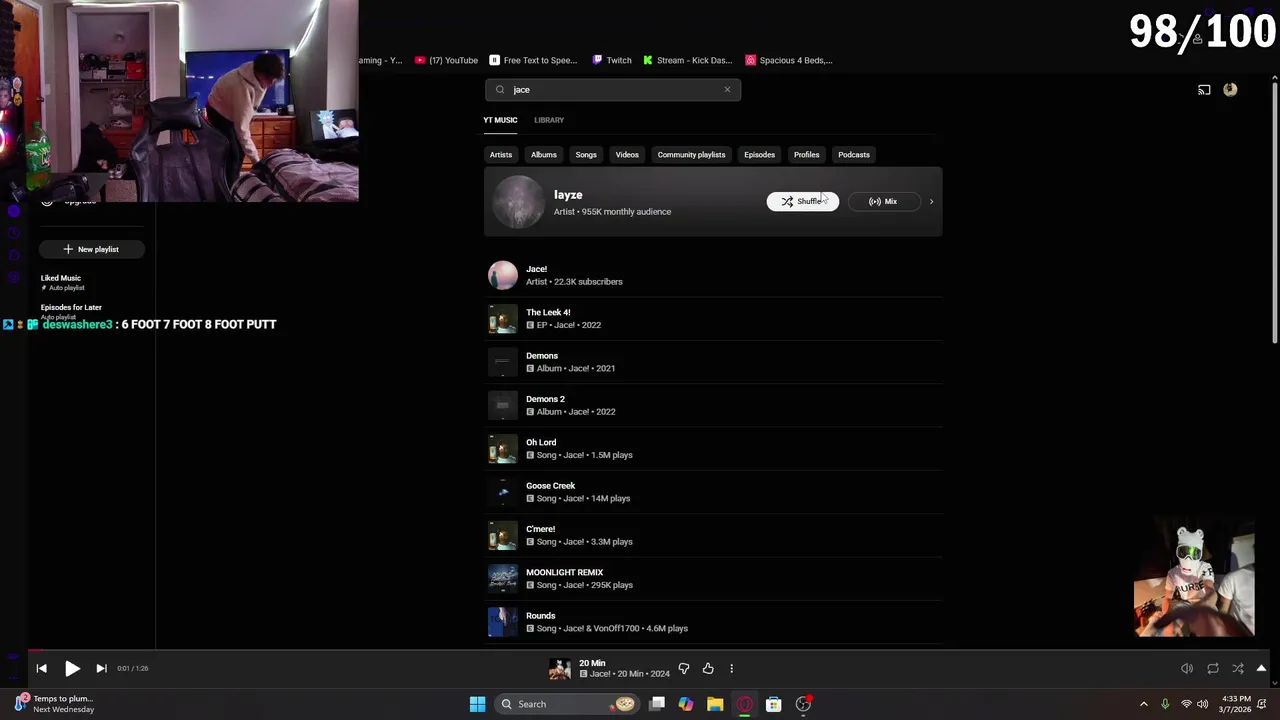The height and width of the screenshot is (720, 1280).
Task: Dislike the song 20 Min
Action: (x=684, y=668)
